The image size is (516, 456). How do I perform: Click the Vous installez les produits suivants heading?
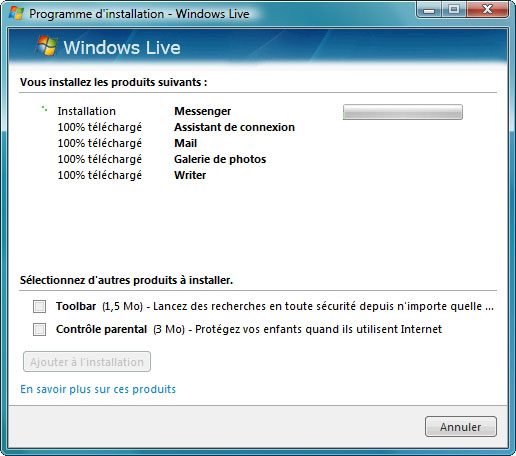[x=114, y=82]
